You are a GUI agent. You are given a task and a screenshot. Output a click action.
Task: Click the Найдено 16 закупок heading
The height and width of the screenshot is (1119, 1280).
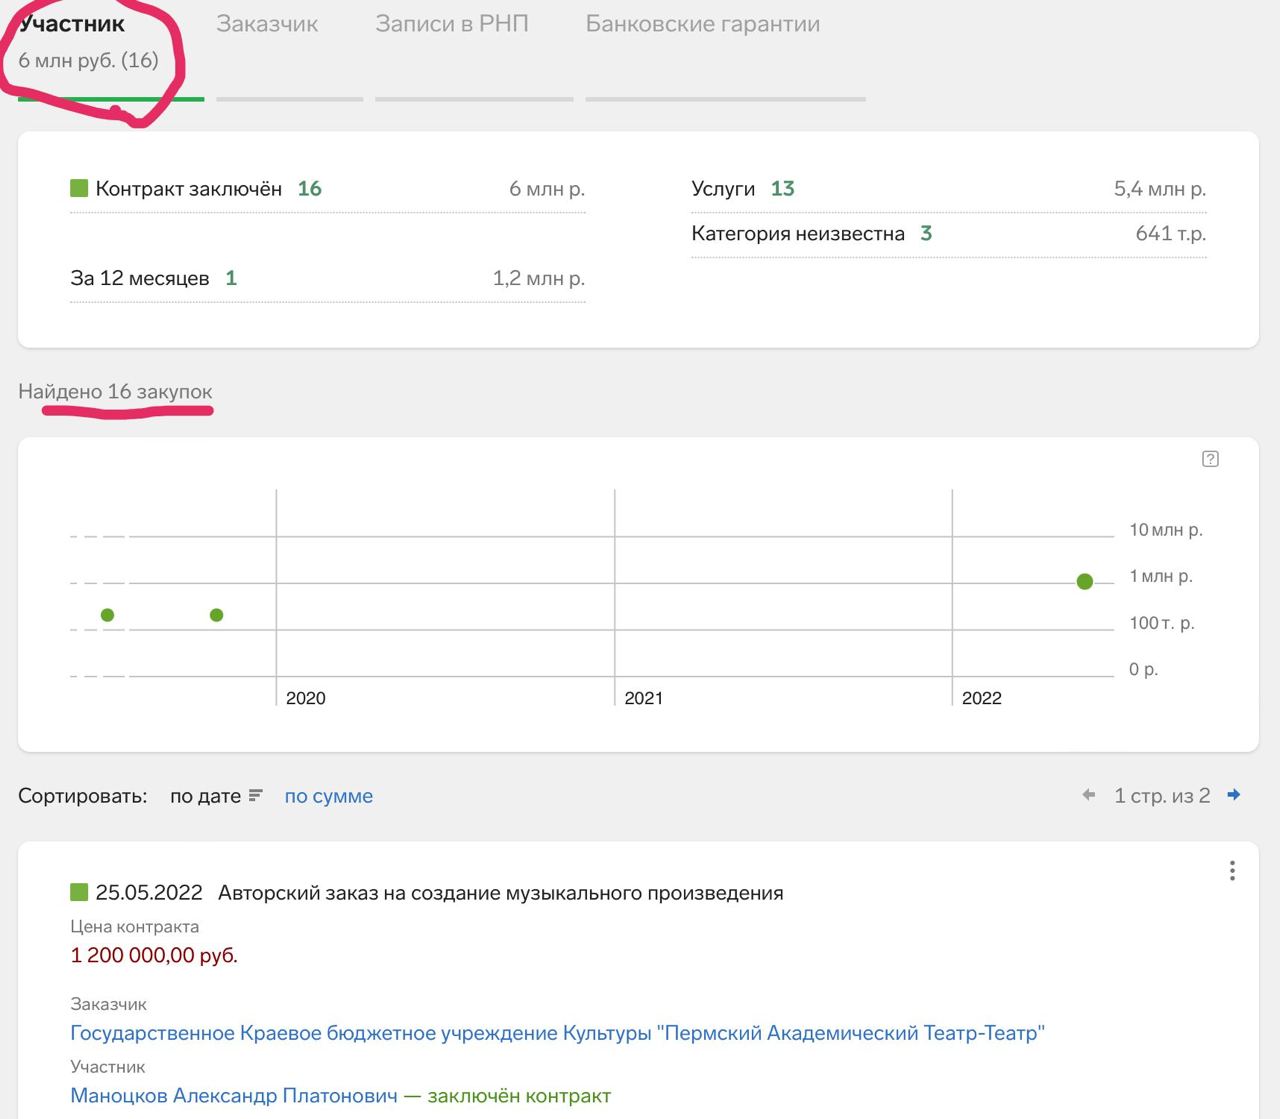click(115, 392)
